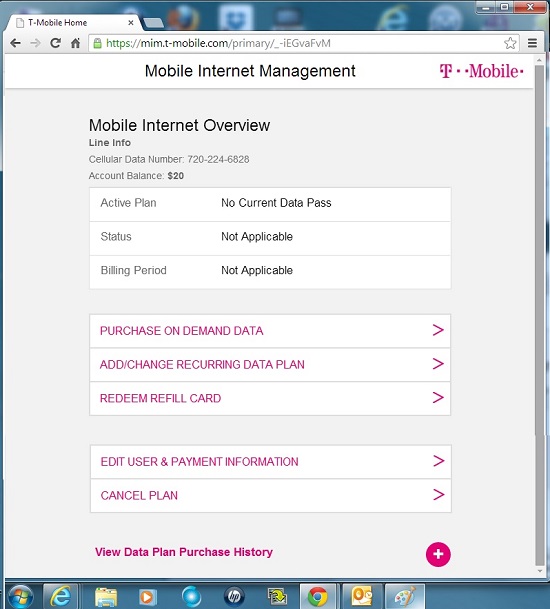Open the browser home page icon
This screenshot has height=609, width=550.
click(x=75, y=43)
